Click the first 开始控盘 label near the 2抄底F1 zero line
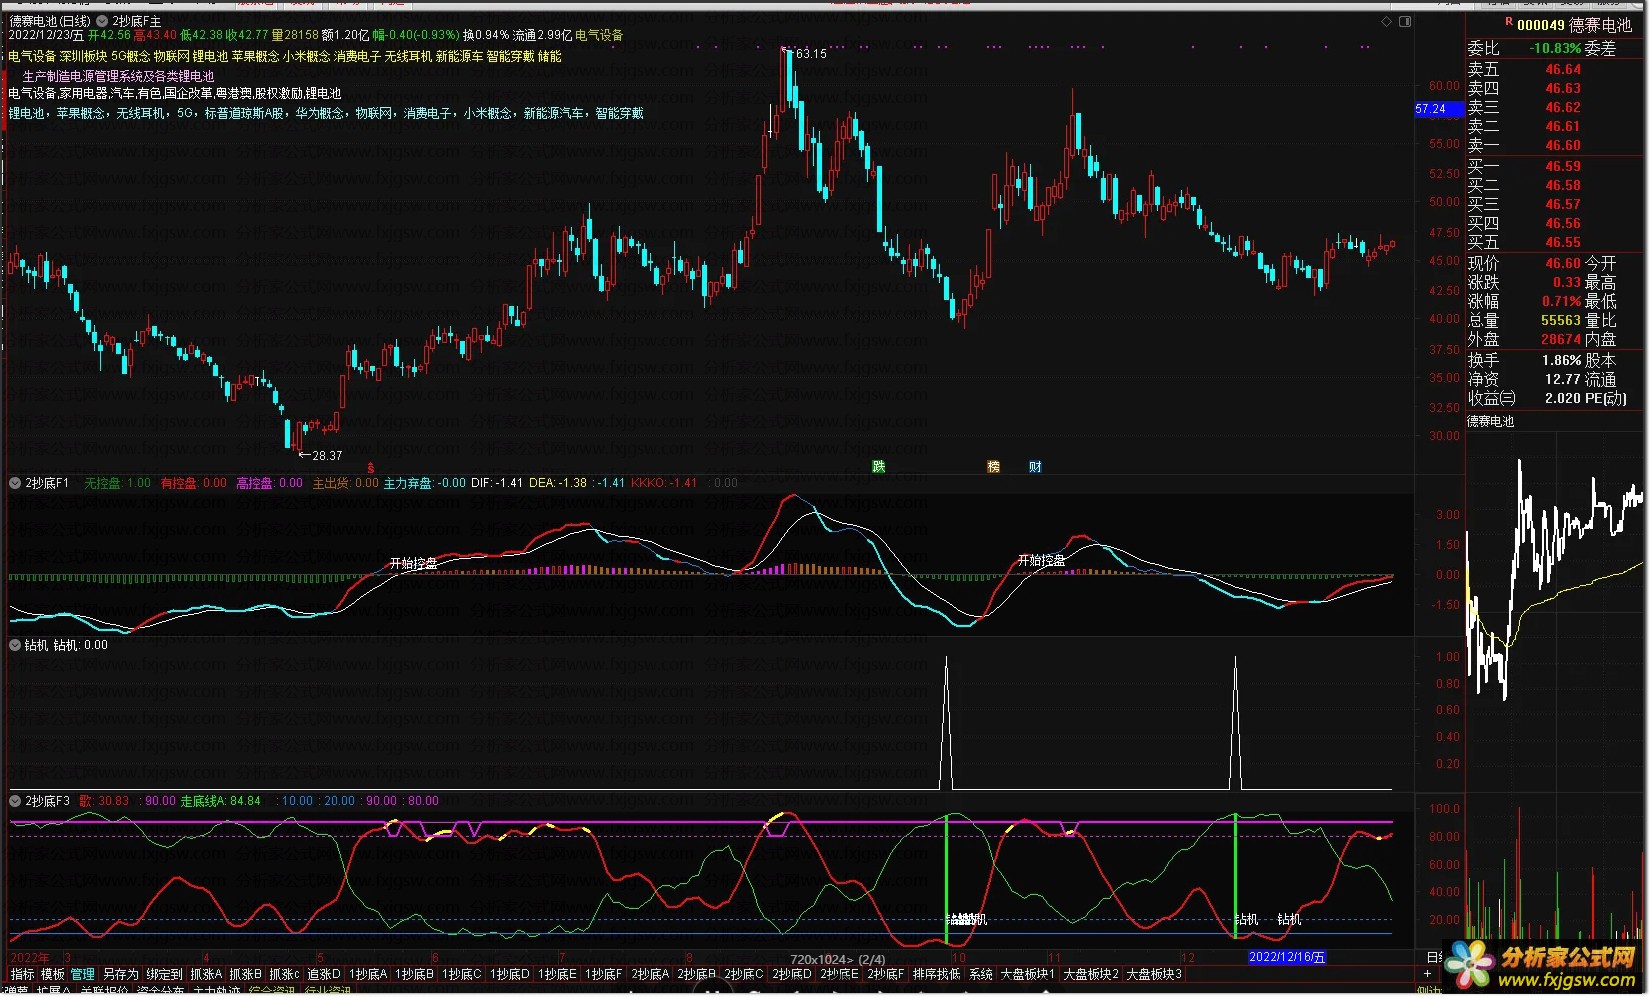 pyautogui.click(x=414, y=565)
